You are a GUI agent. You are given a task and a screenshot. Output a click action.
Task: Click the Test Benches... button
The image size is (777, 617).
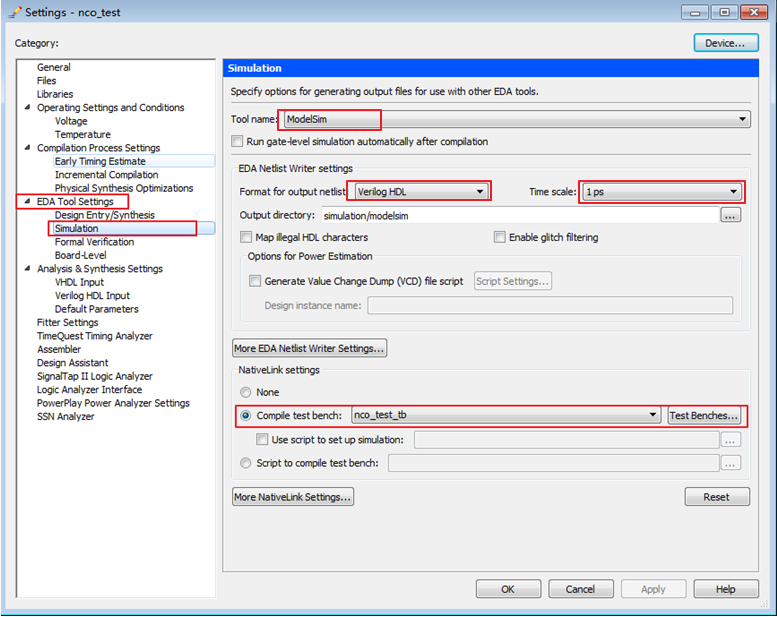pyautogui.click(x=704, y=415)
